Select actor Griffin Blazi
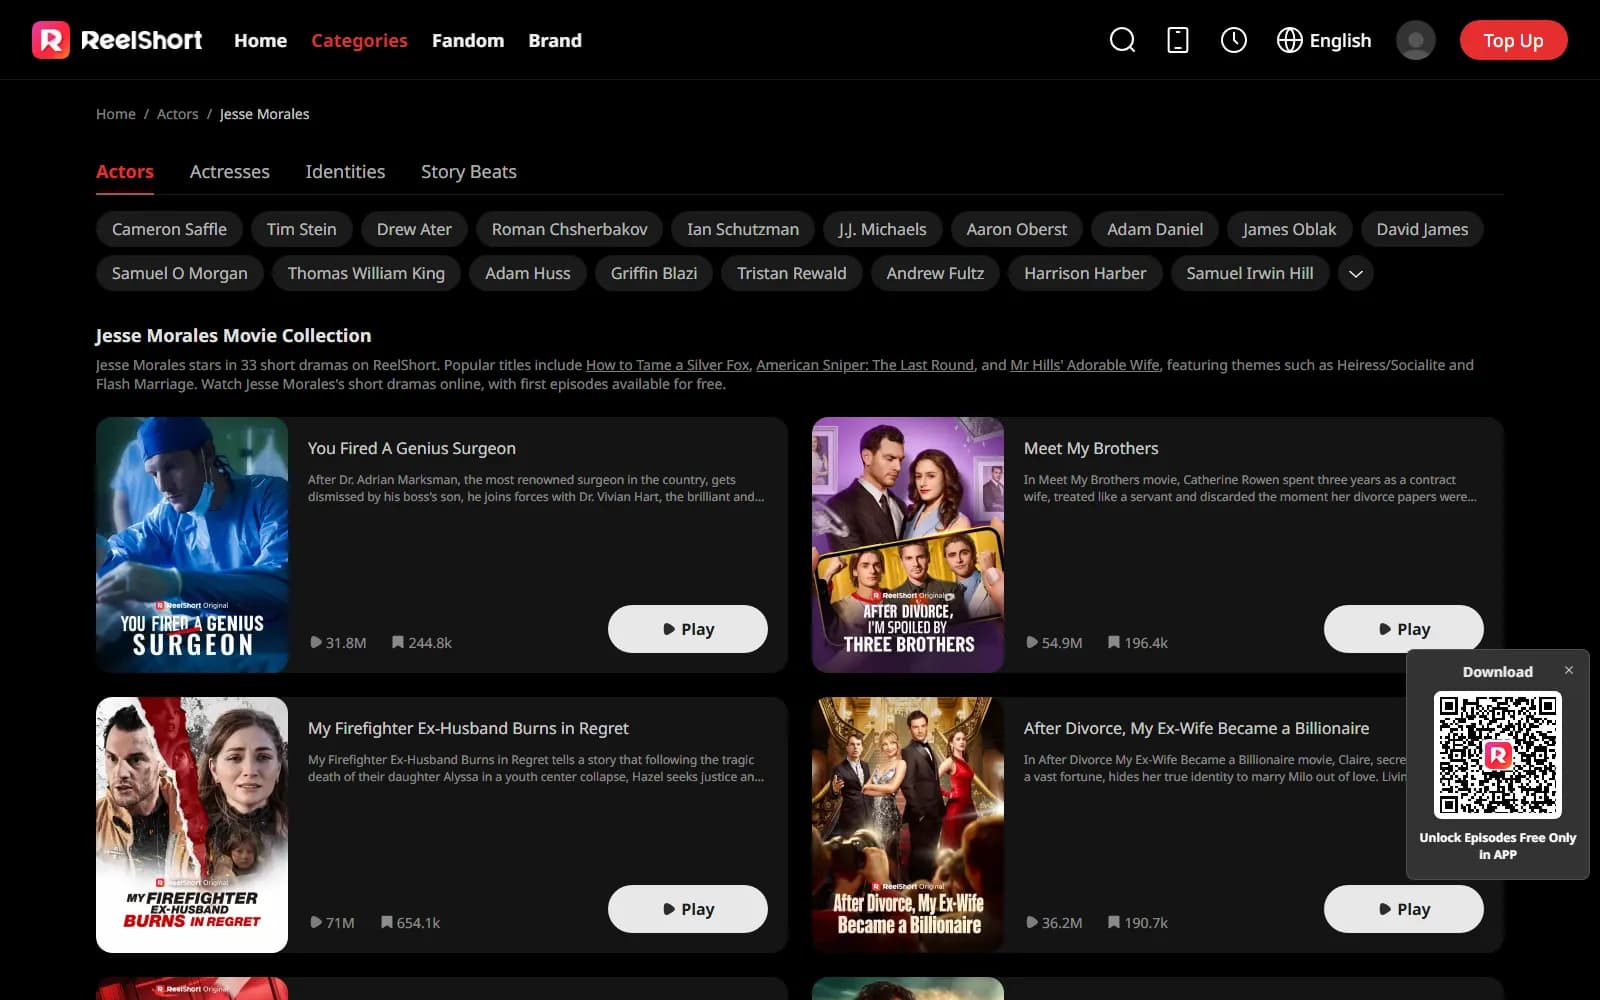1600x1000 pixels. tap(654, 273)
